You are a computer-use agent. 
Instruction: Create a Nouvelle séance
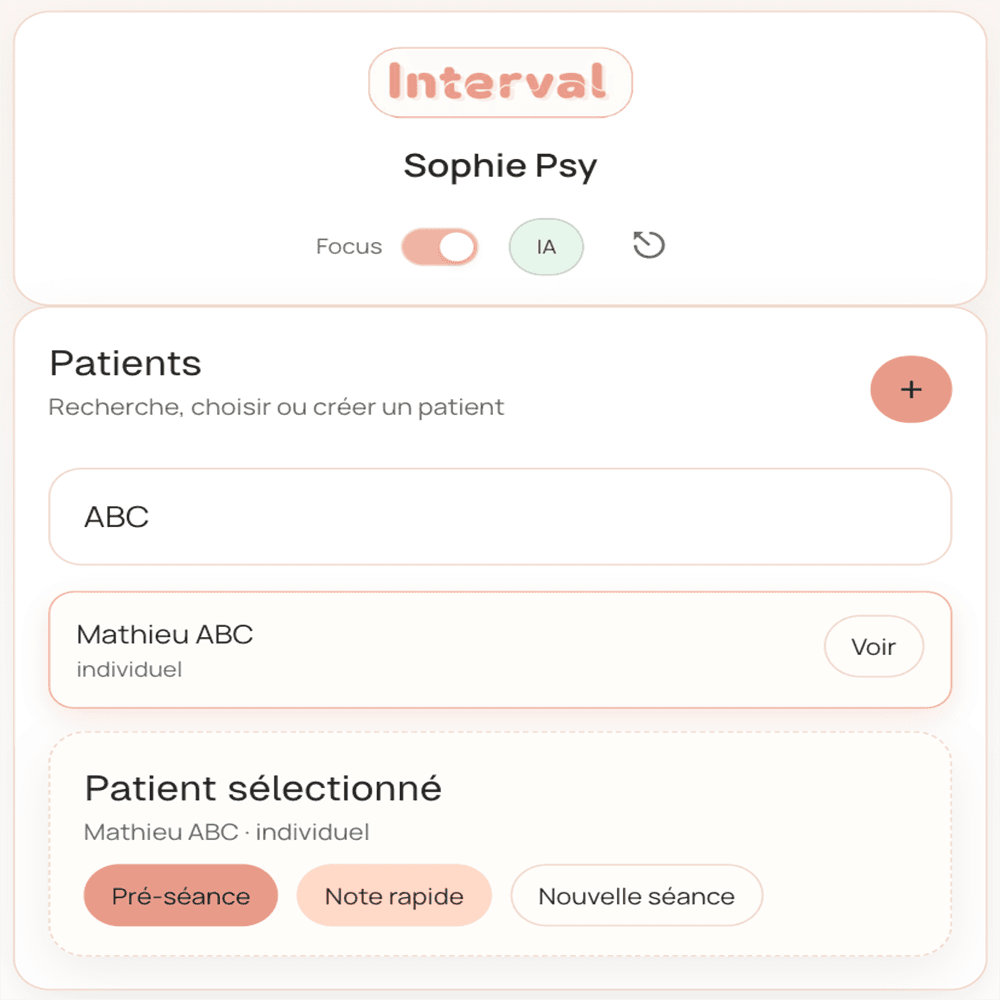pos(636,896)
